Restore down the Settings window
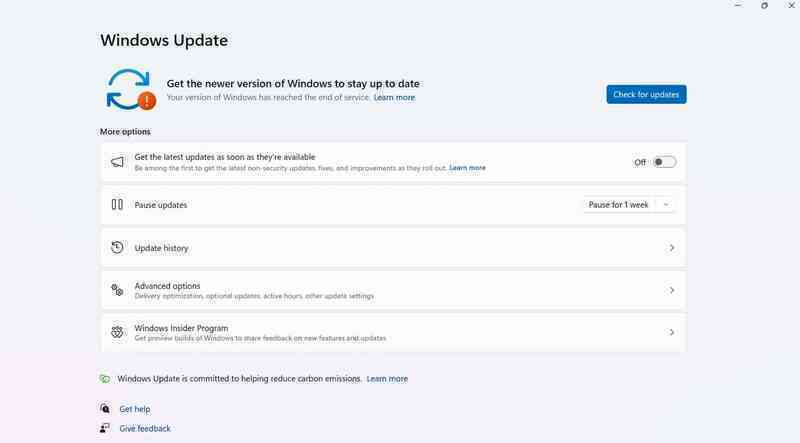The width and height of the screenshot is (800, 443). [x=764, y=6]
